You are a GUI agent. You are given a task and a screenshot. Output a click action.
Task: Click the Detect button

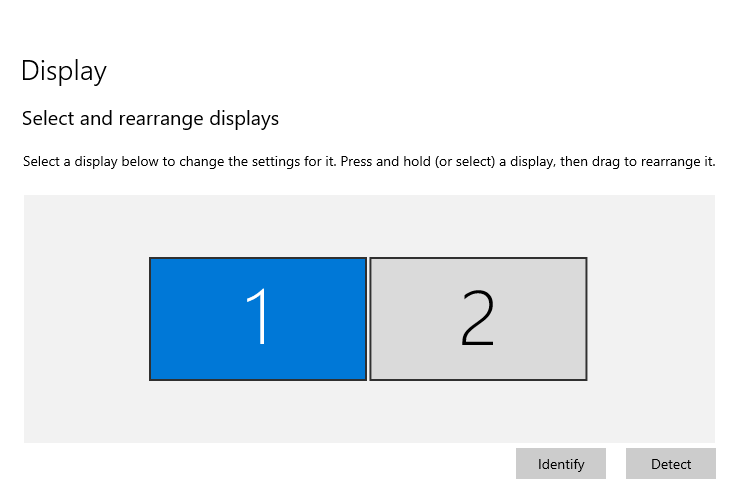tap(671, 463)
